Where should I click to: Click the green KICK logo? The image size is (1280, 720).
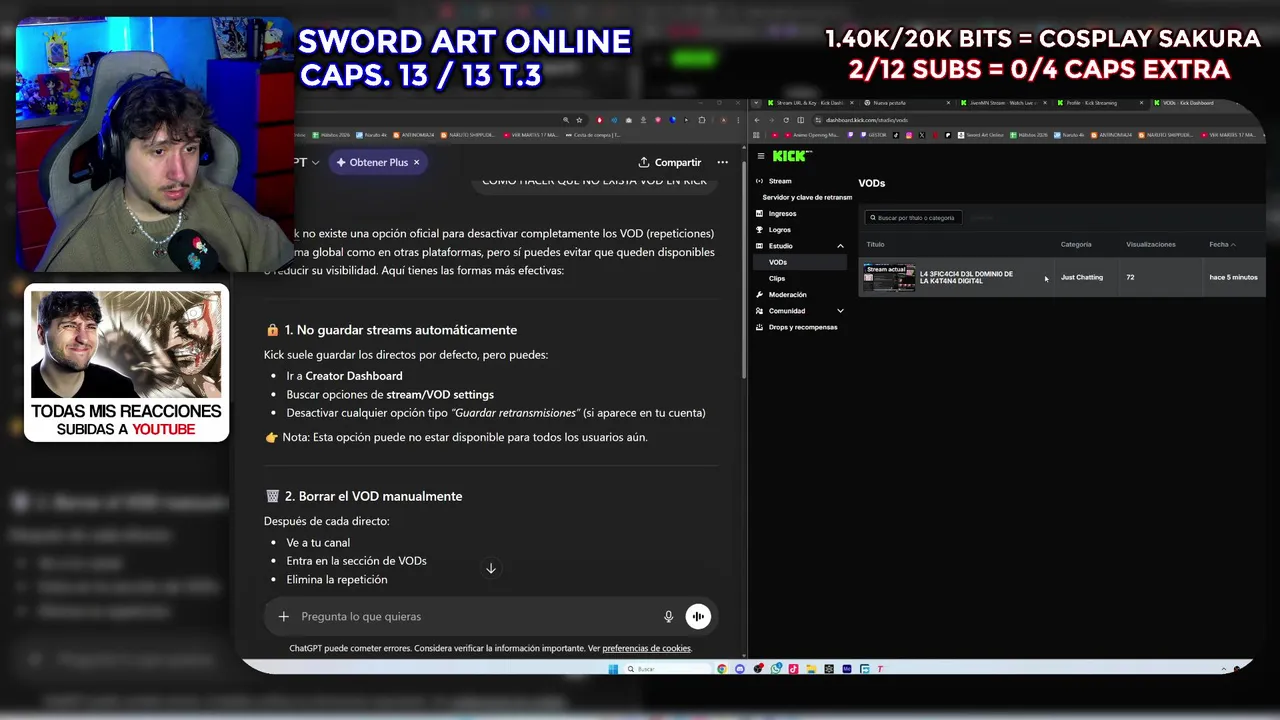pyautogui.click(x=792, y=156)
